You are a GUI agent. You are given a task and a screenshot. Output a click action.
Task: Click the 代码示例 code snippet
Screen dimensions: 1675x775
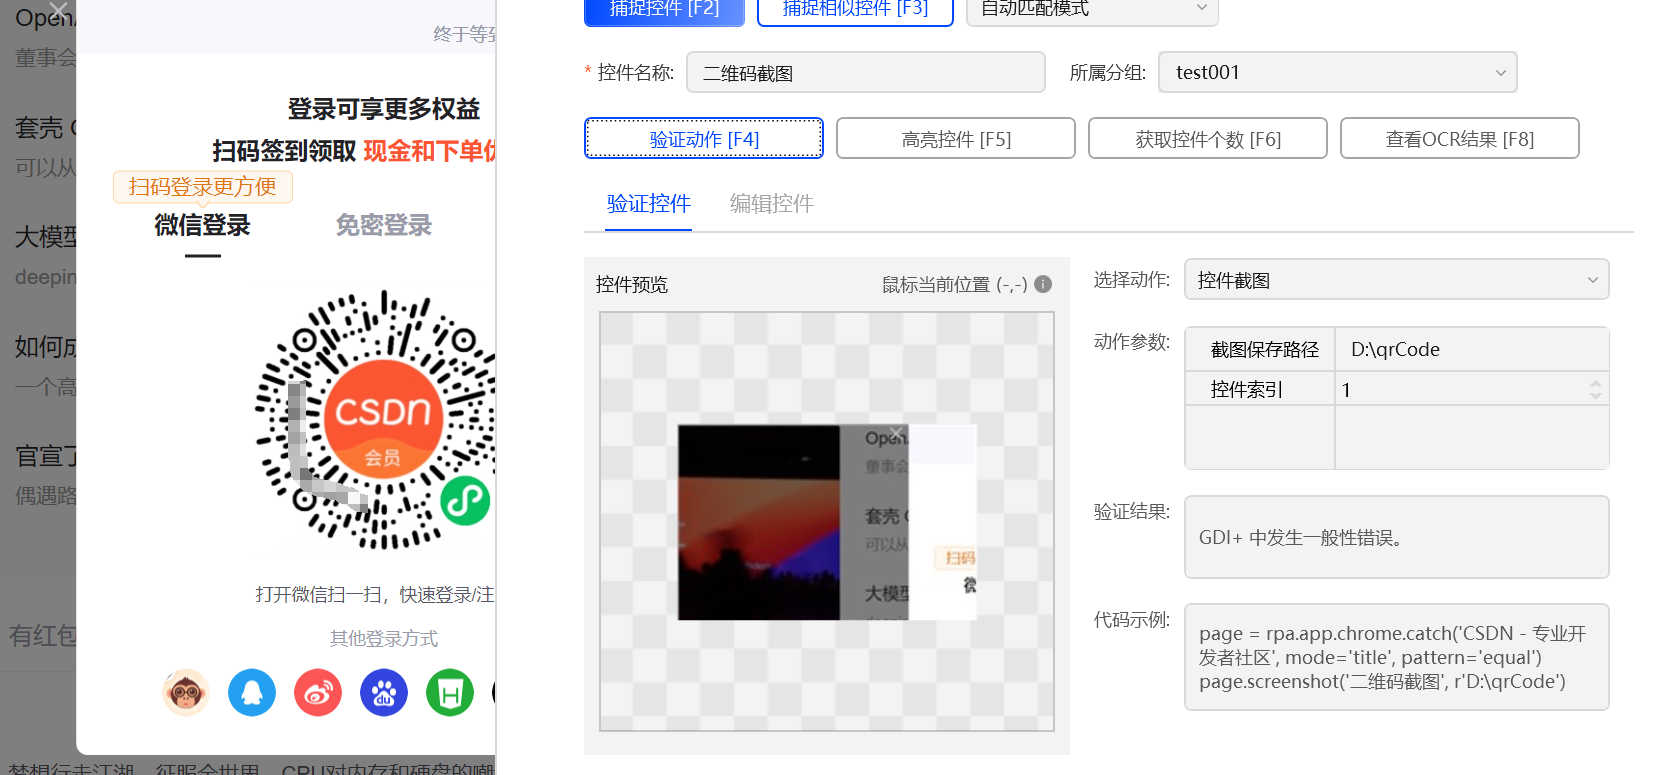point(1396,657)
